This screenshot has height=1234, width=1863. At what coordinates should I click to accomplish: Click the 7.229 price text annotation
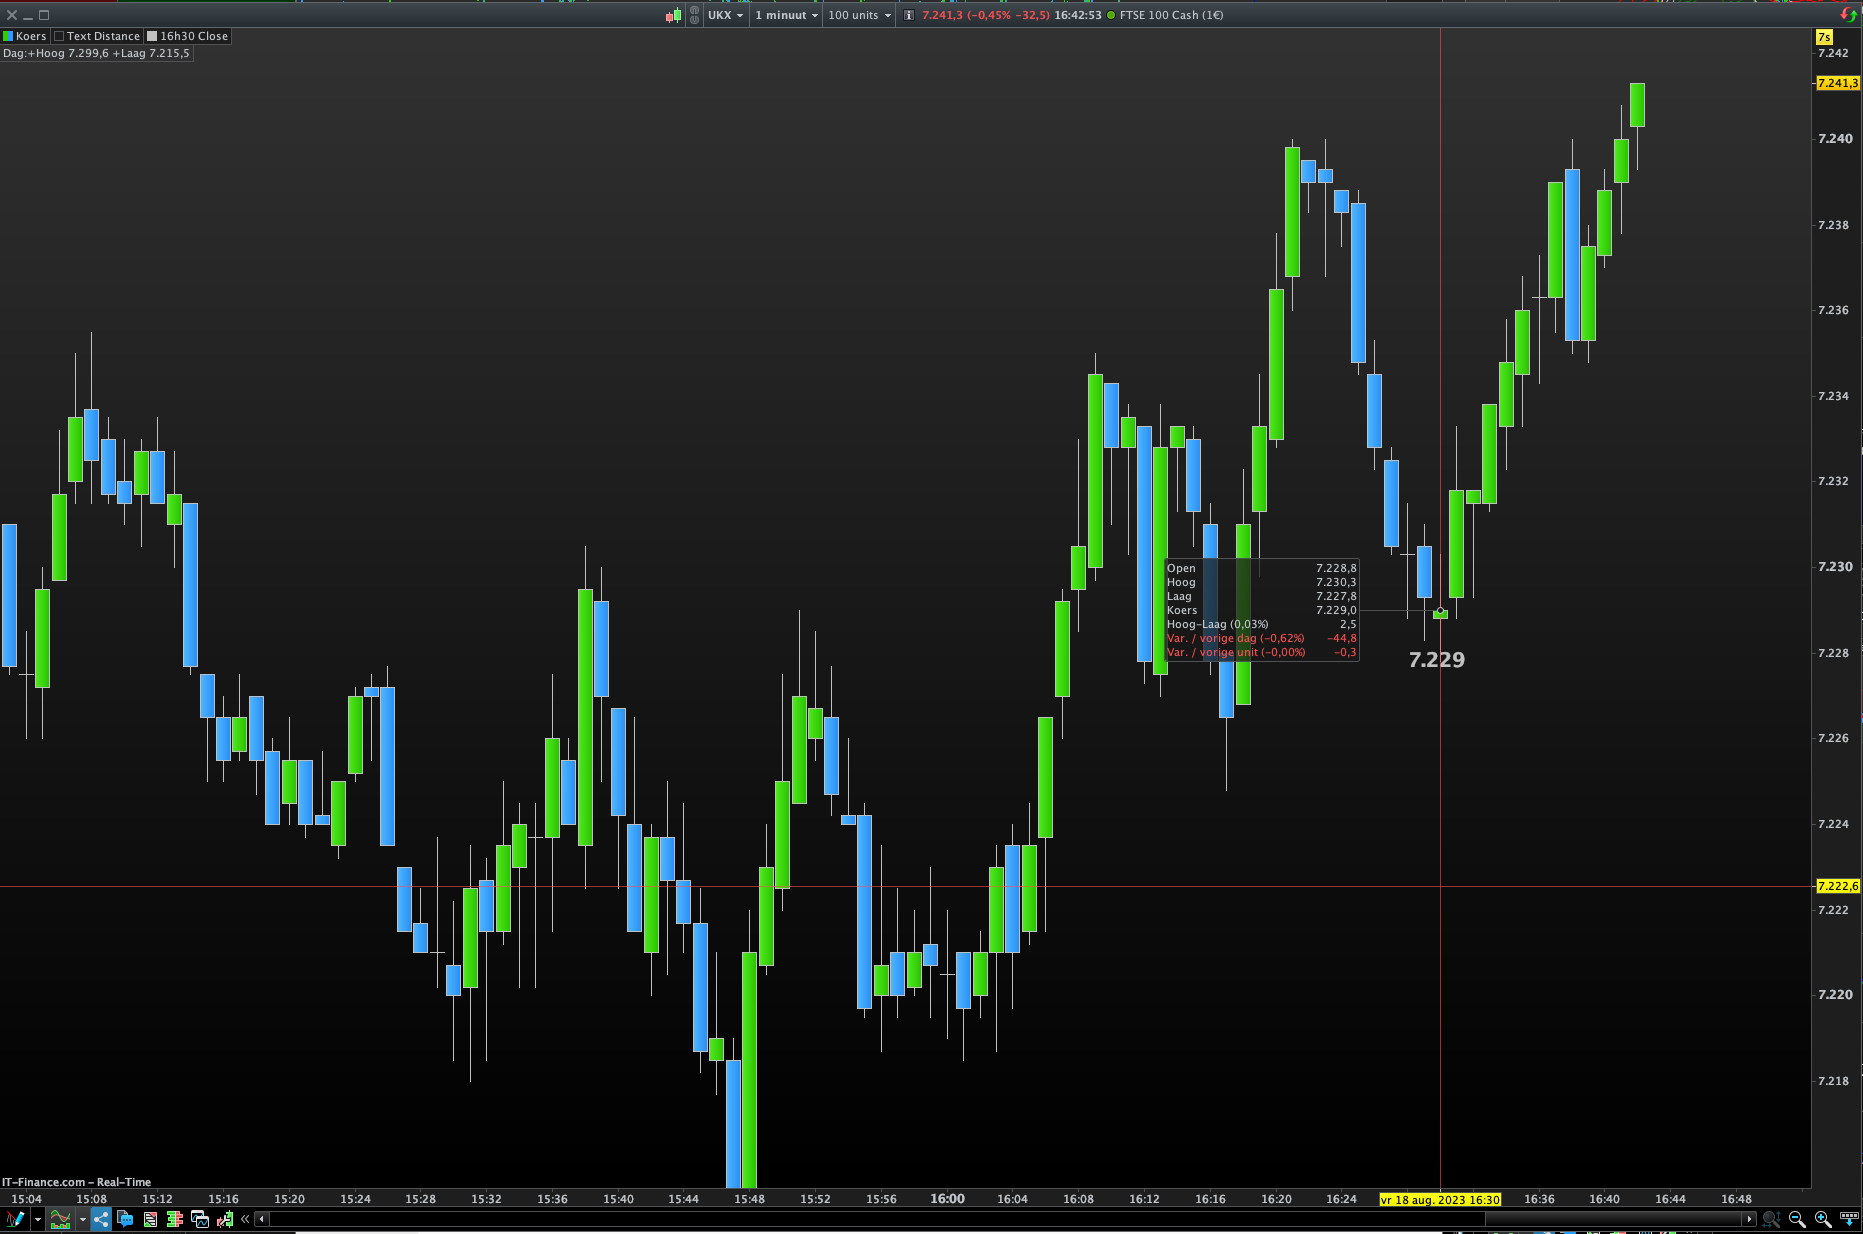[x=1437, y=660]
